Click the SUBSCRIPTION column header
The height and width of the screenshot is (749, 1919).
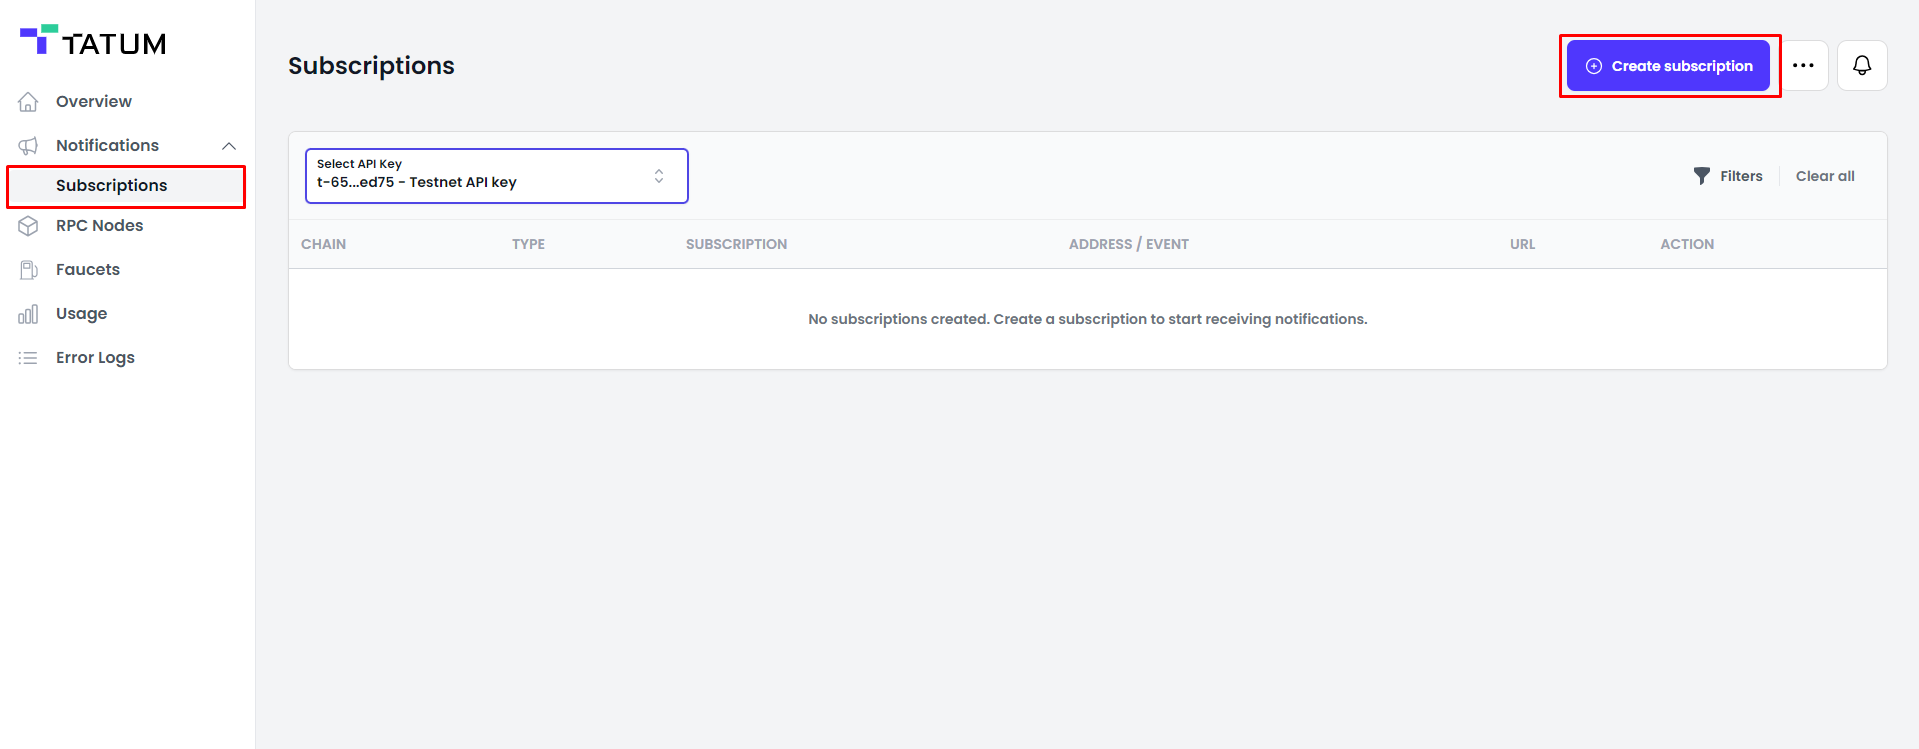click(736, 244)
